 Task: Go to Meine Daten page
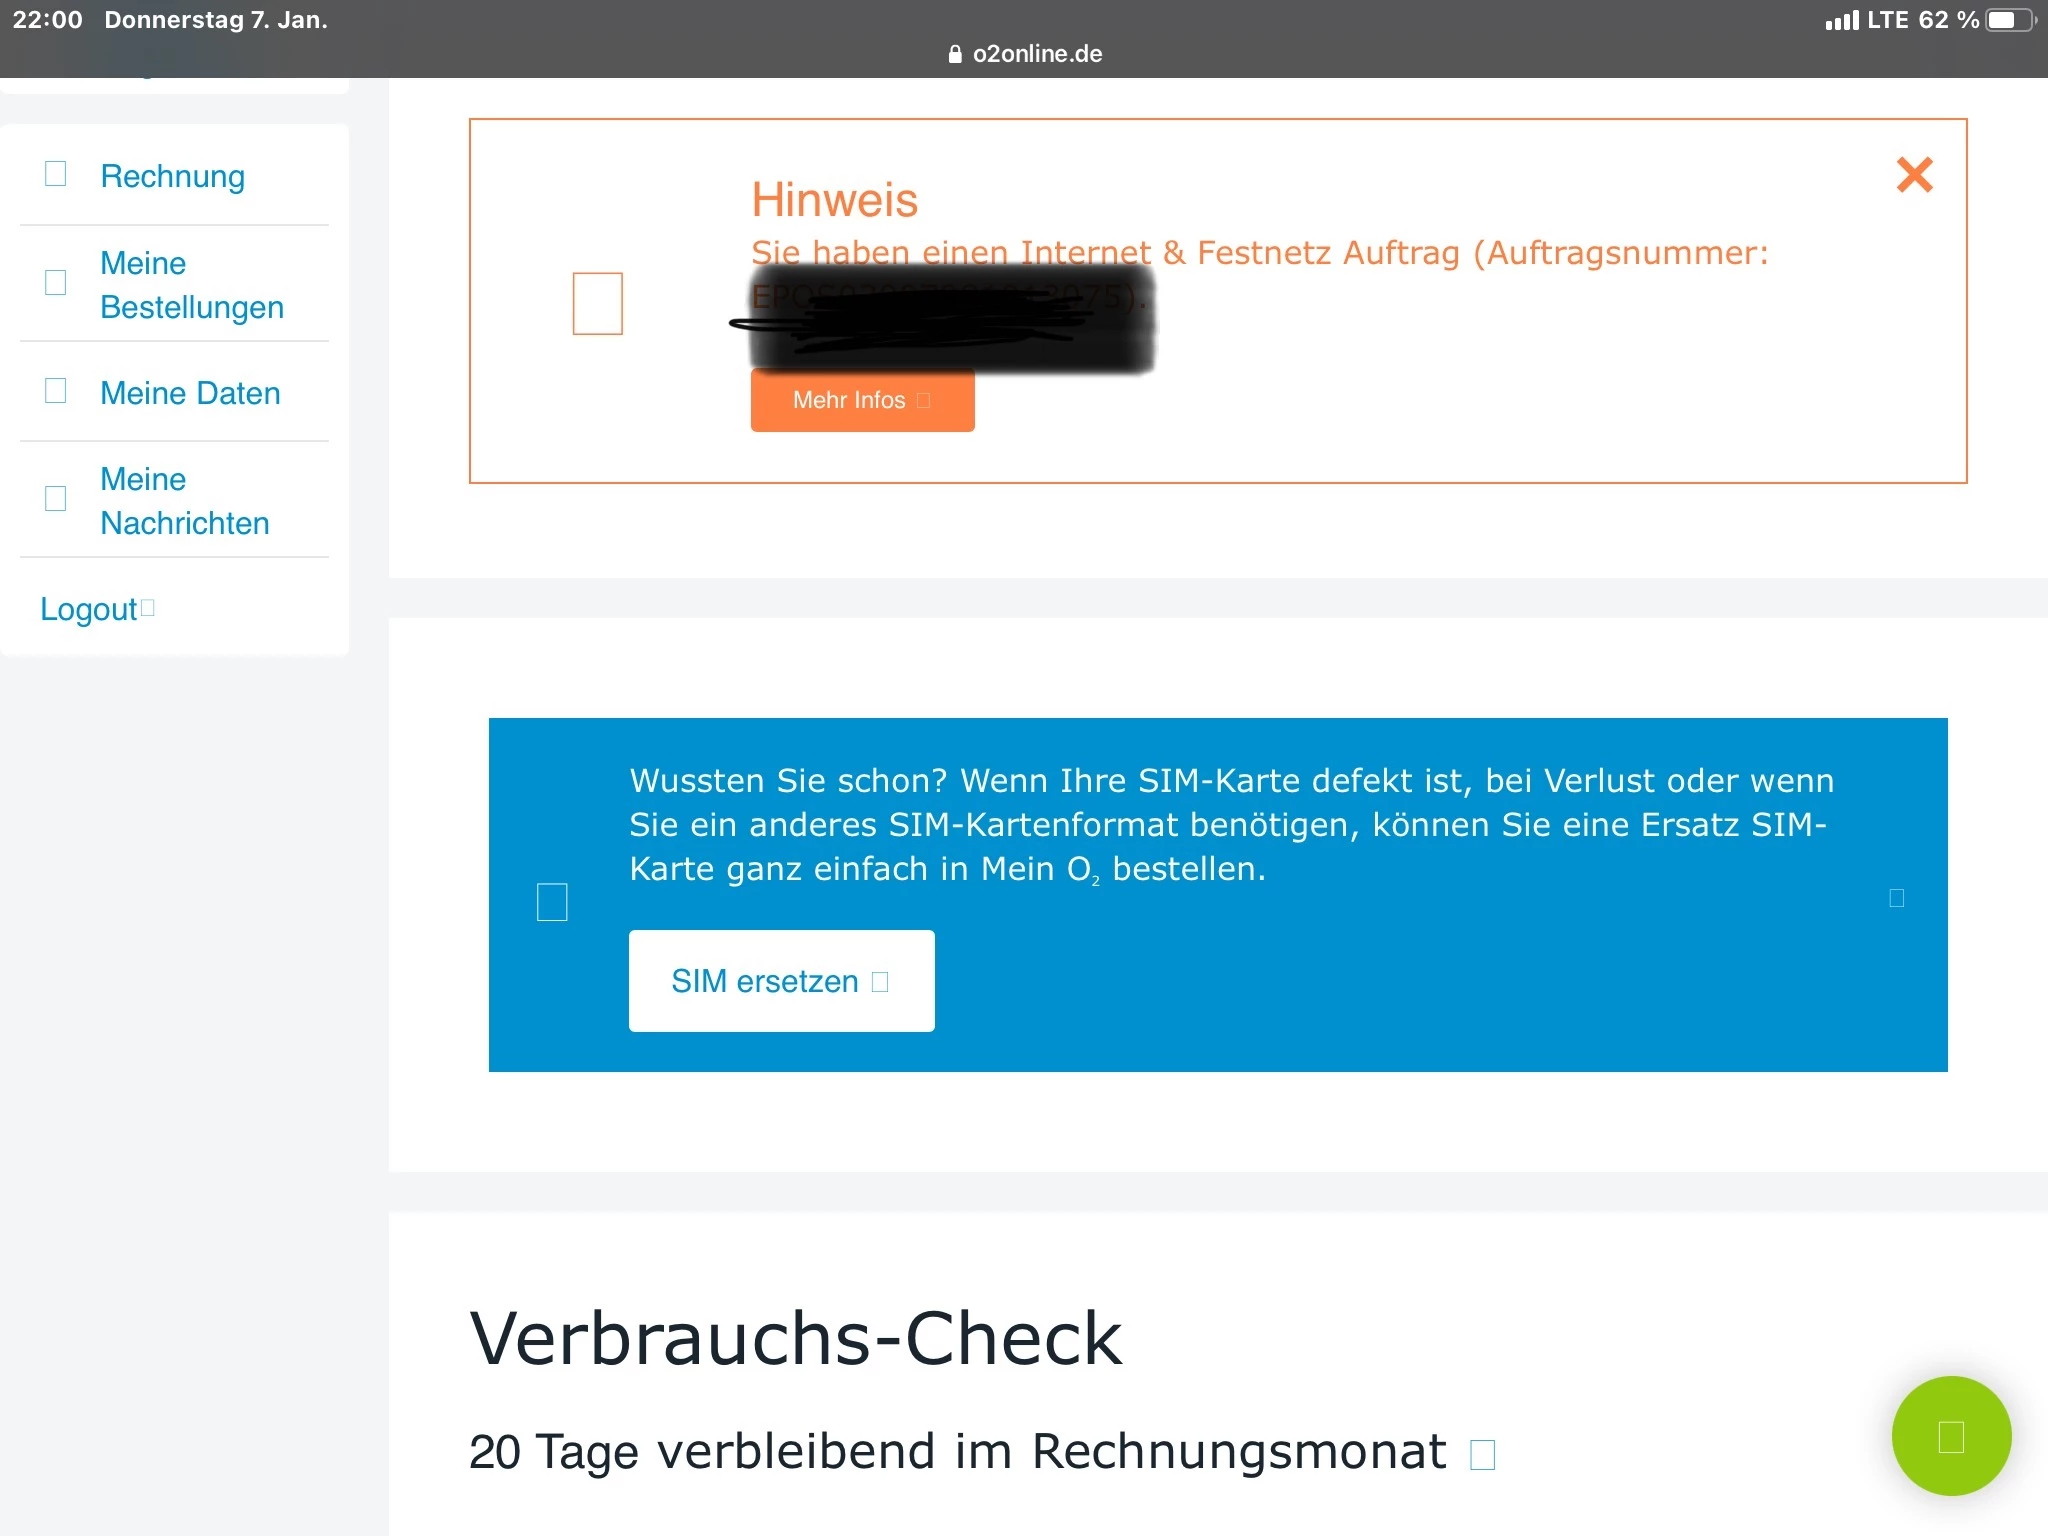(x=190, y=393)
